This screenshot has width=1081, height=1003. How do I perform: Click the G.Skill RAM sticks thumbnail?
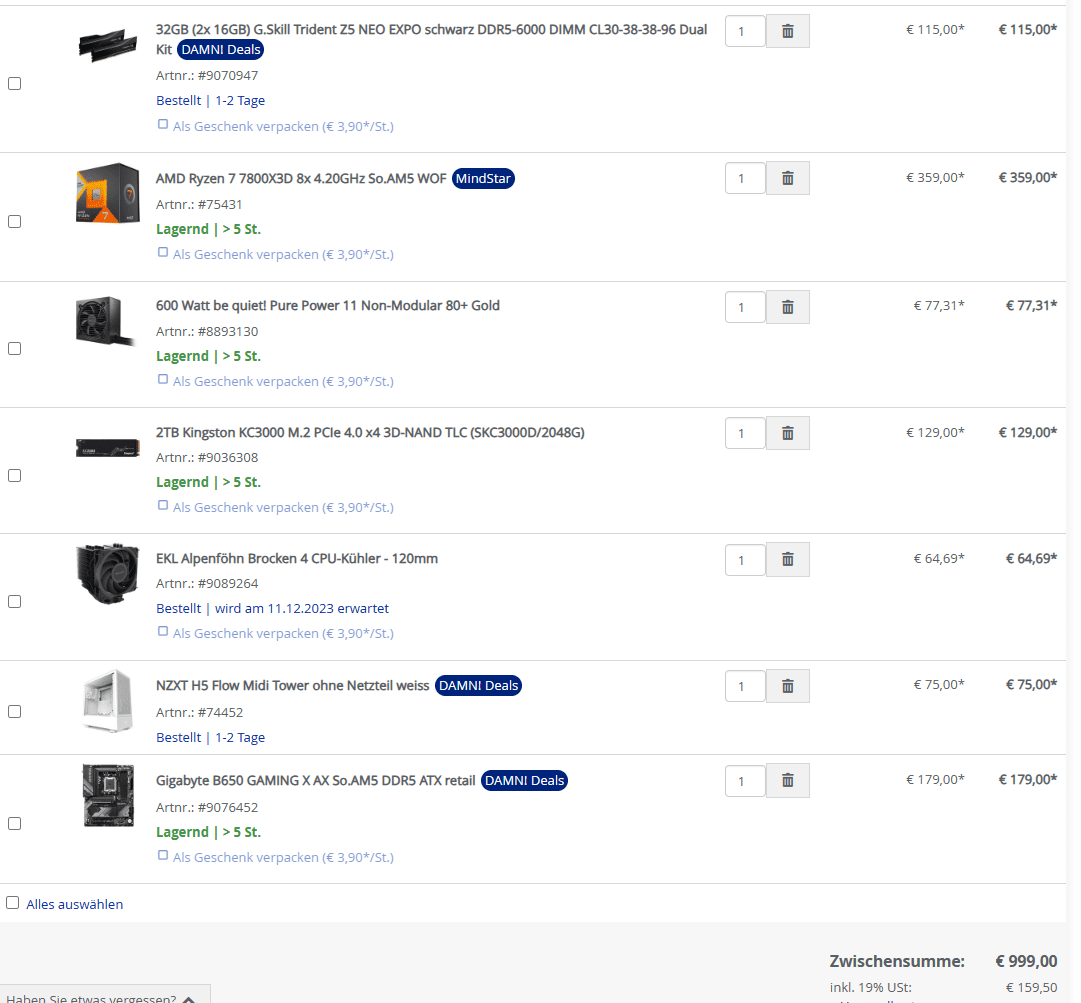point(108,44)
